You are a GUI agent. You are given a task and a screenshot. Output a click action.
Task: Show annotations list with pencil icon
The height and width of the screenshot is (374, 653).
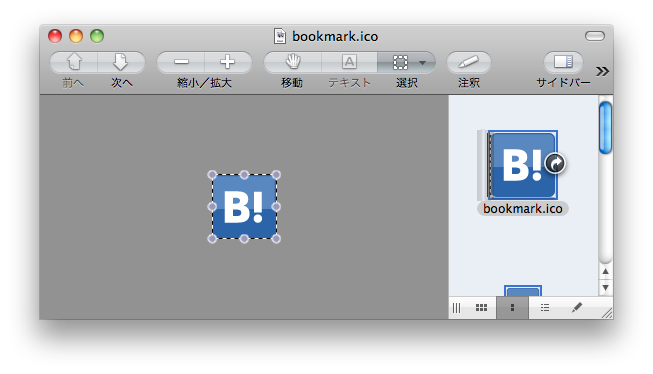point(577,308)
